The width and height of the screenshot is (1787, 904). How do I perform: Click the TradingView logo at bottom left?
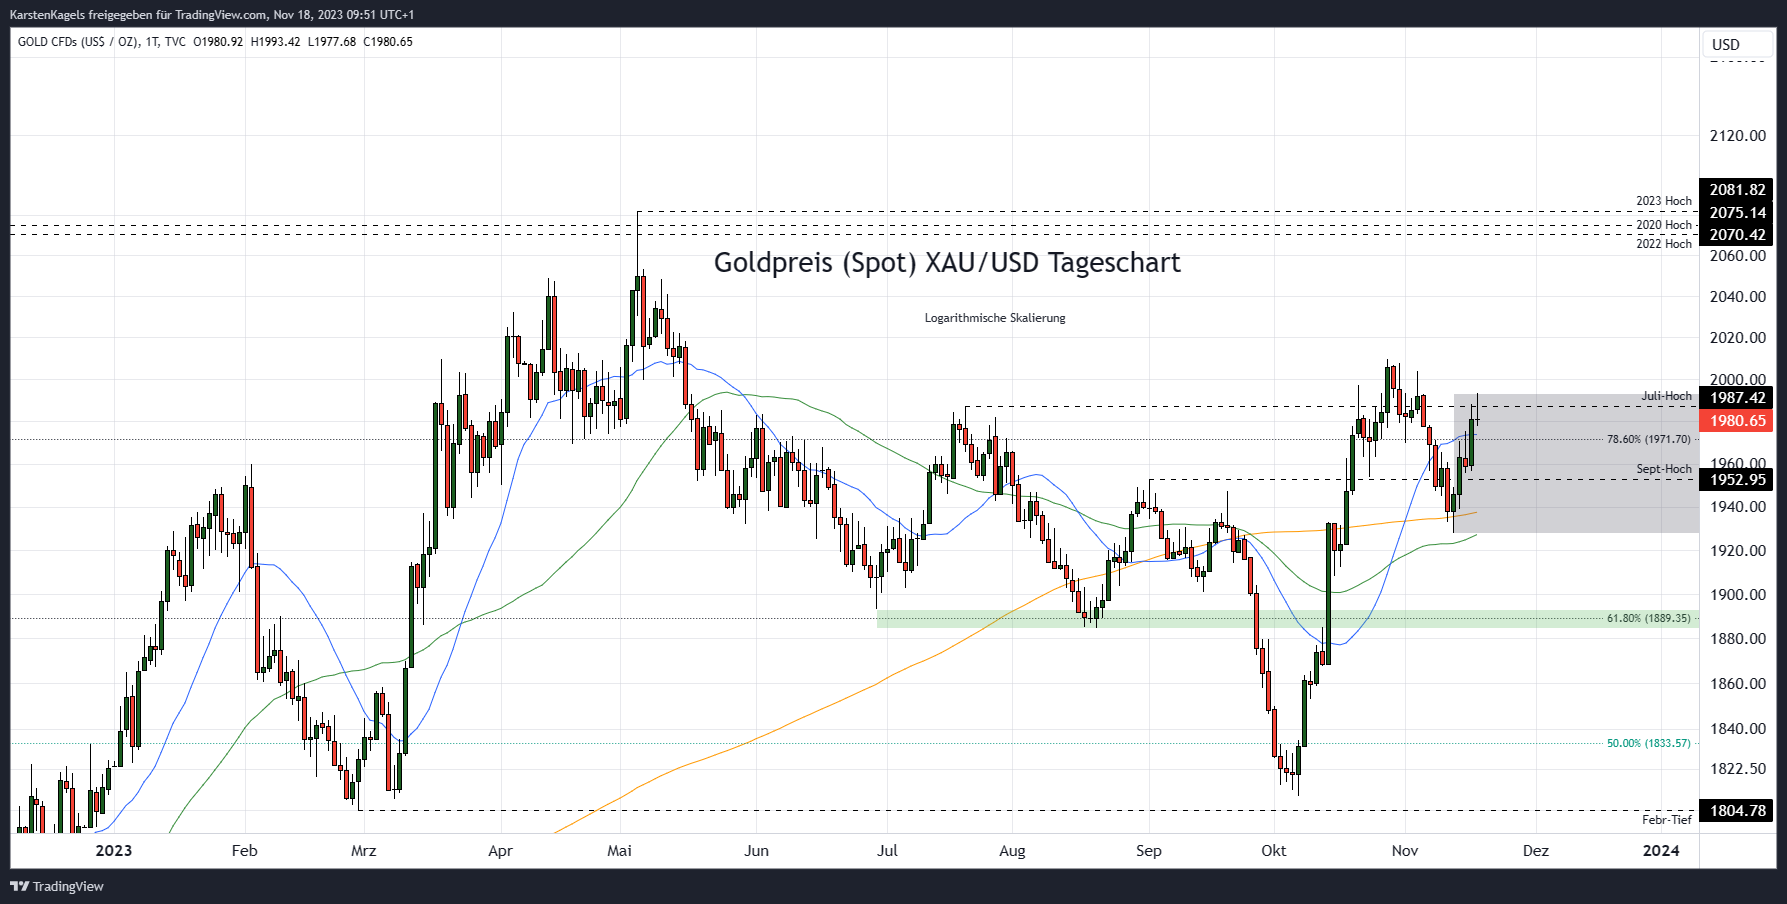pyautogui.click(x=57, y=886)
